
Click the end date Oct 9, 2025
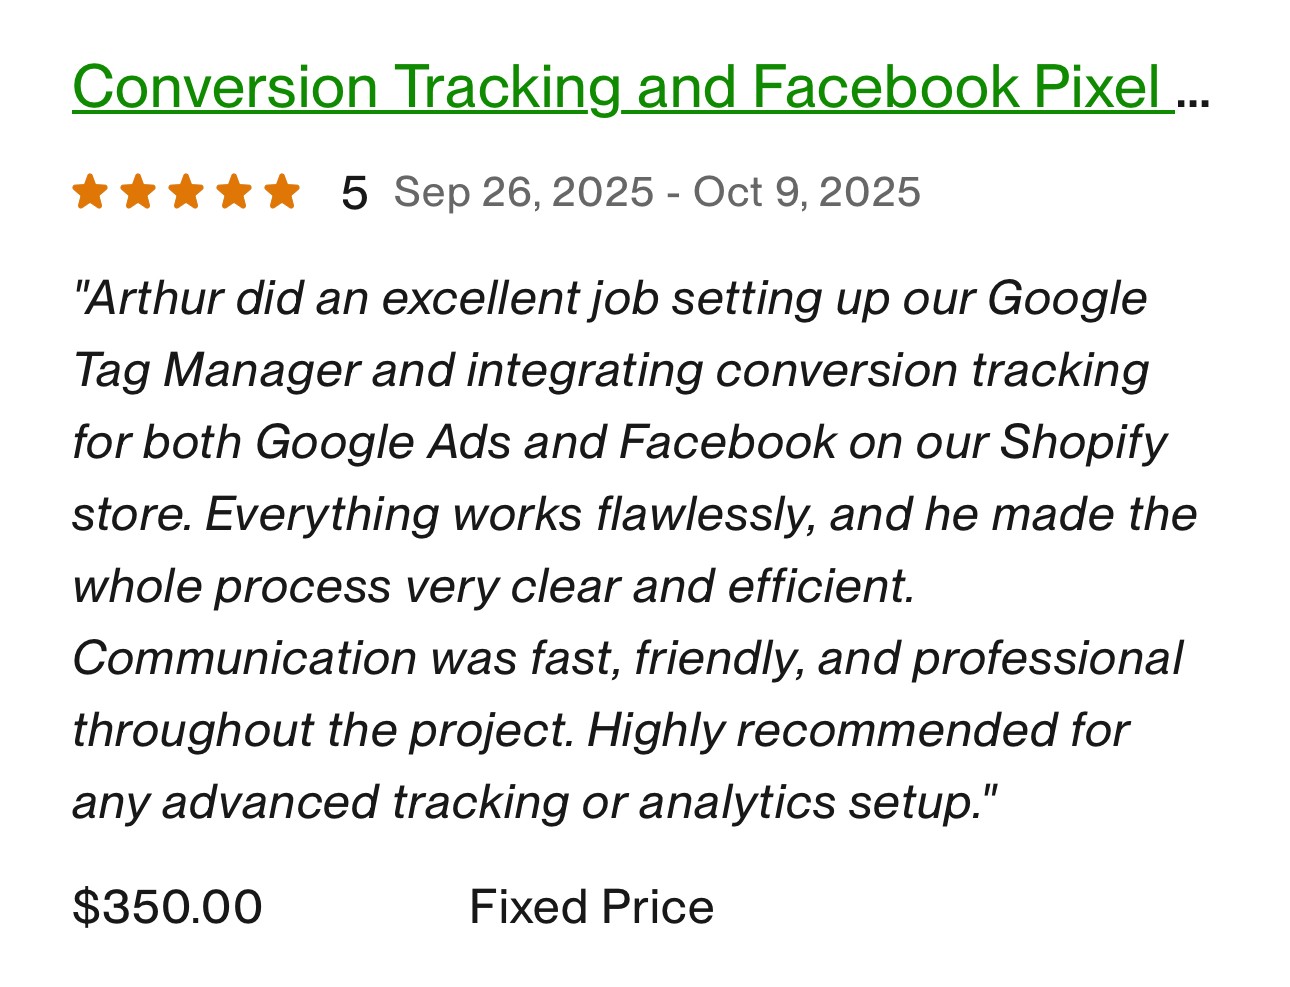(x=806, y=192)
